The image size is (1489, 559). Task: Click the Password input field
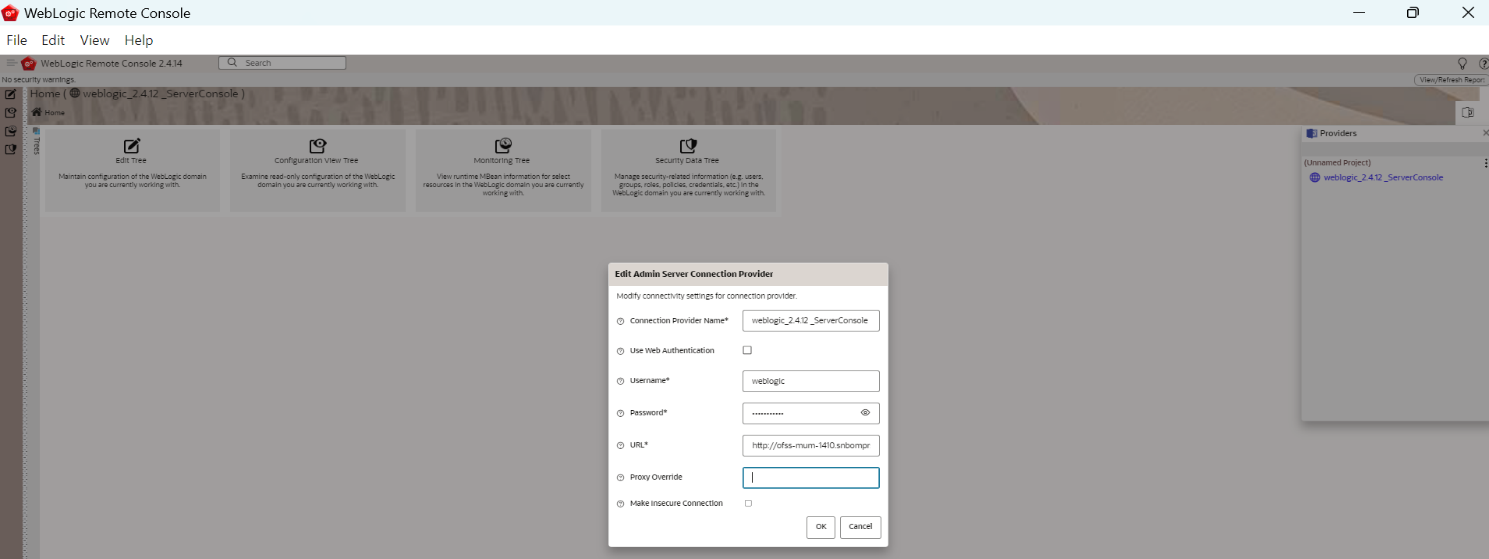coord(811,413)
